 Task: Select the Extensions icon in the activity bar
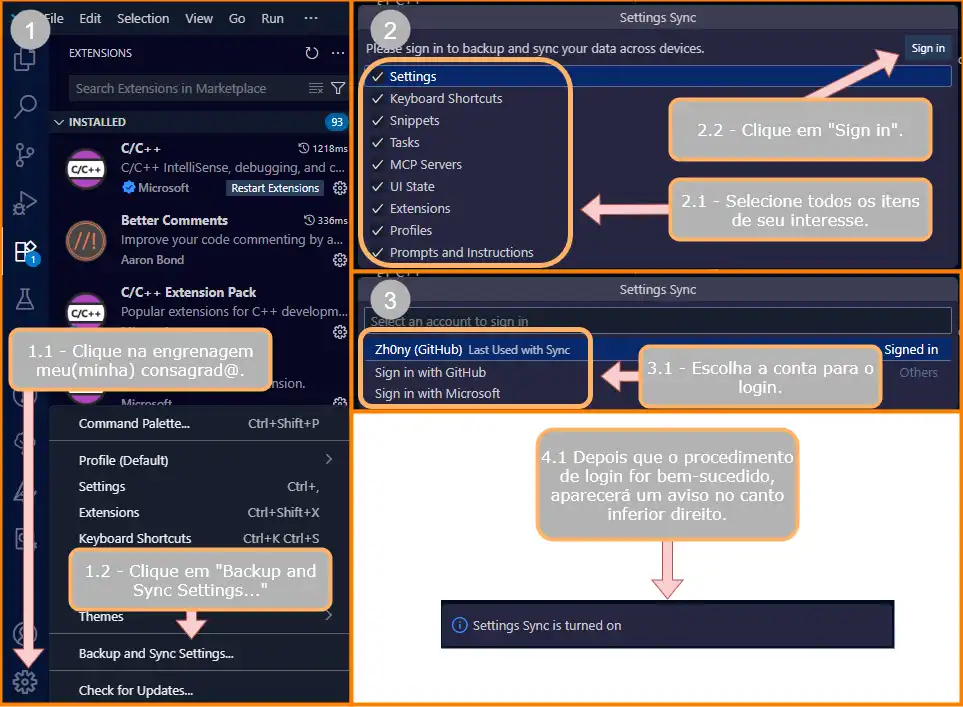click(26, 252)
